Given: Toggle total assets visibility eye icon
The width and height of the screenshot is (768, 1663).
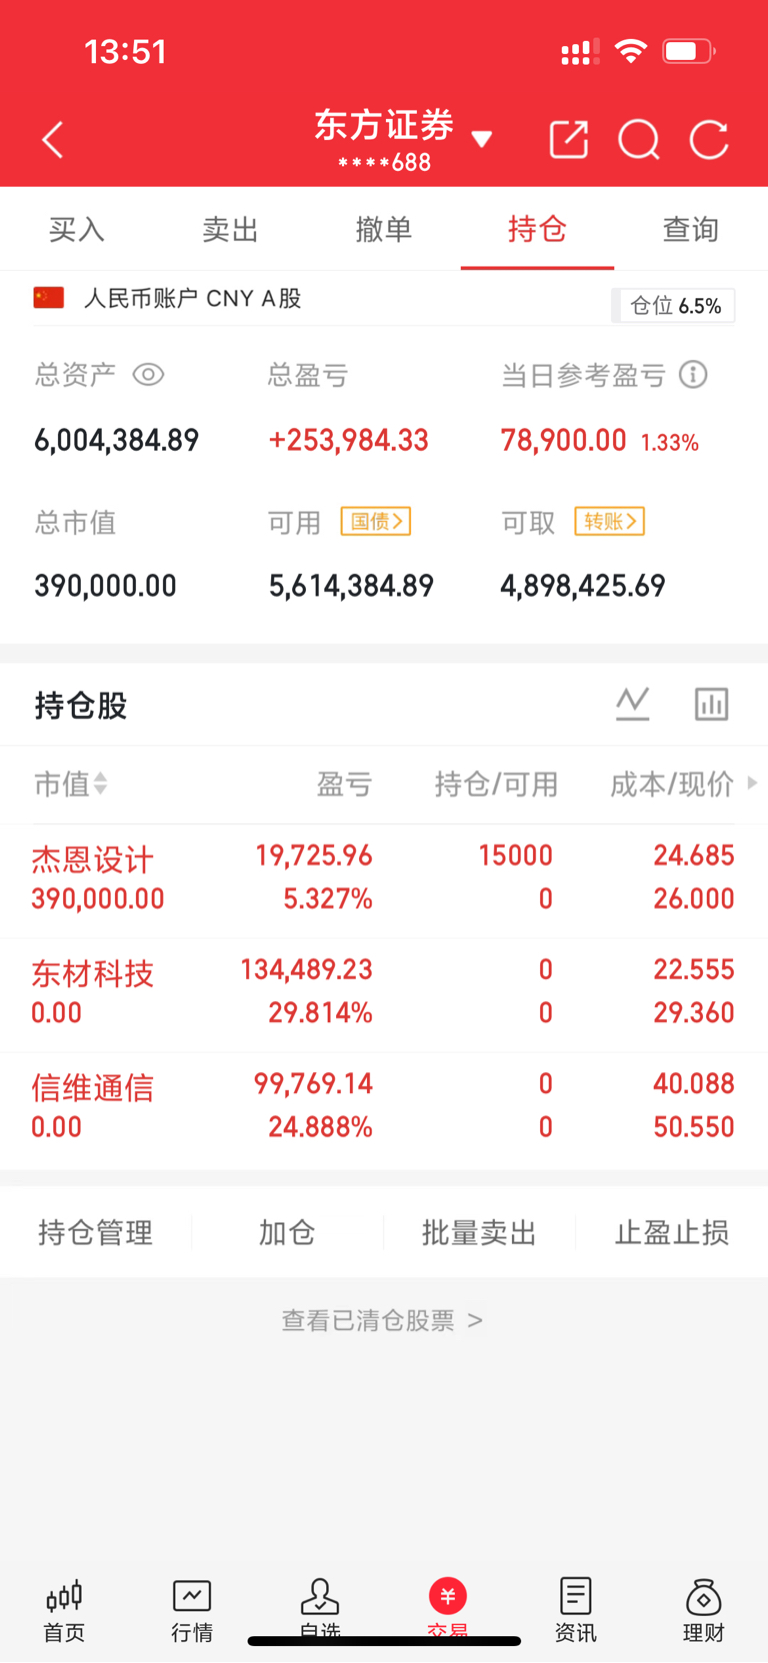Looking at the screenshot, I should click(x=148, y=375).
